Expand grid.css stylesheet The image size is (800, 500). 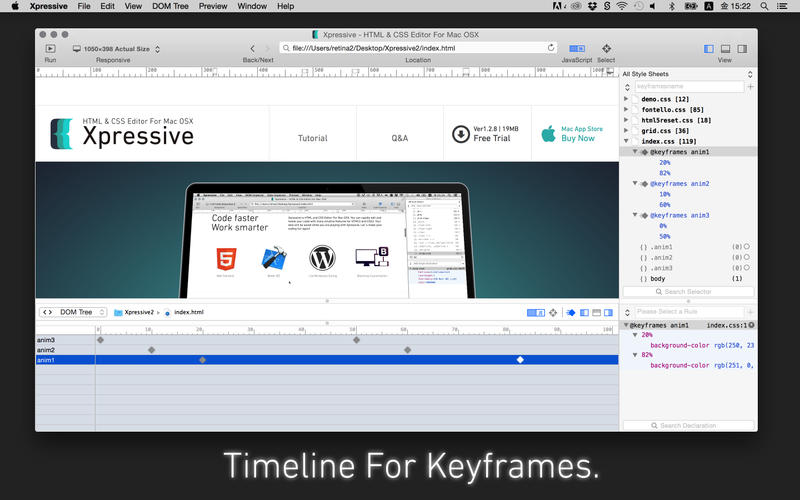coord(626,131)
